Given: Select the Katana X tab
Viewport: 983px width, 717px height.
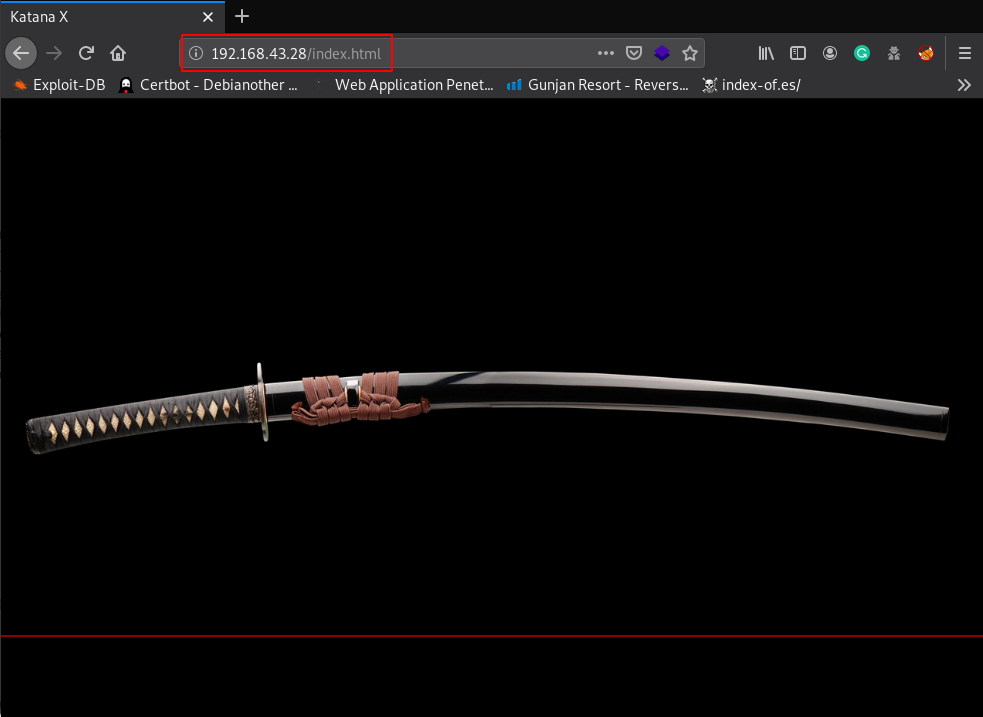Looking at the screenshot, I should [112, 17].
